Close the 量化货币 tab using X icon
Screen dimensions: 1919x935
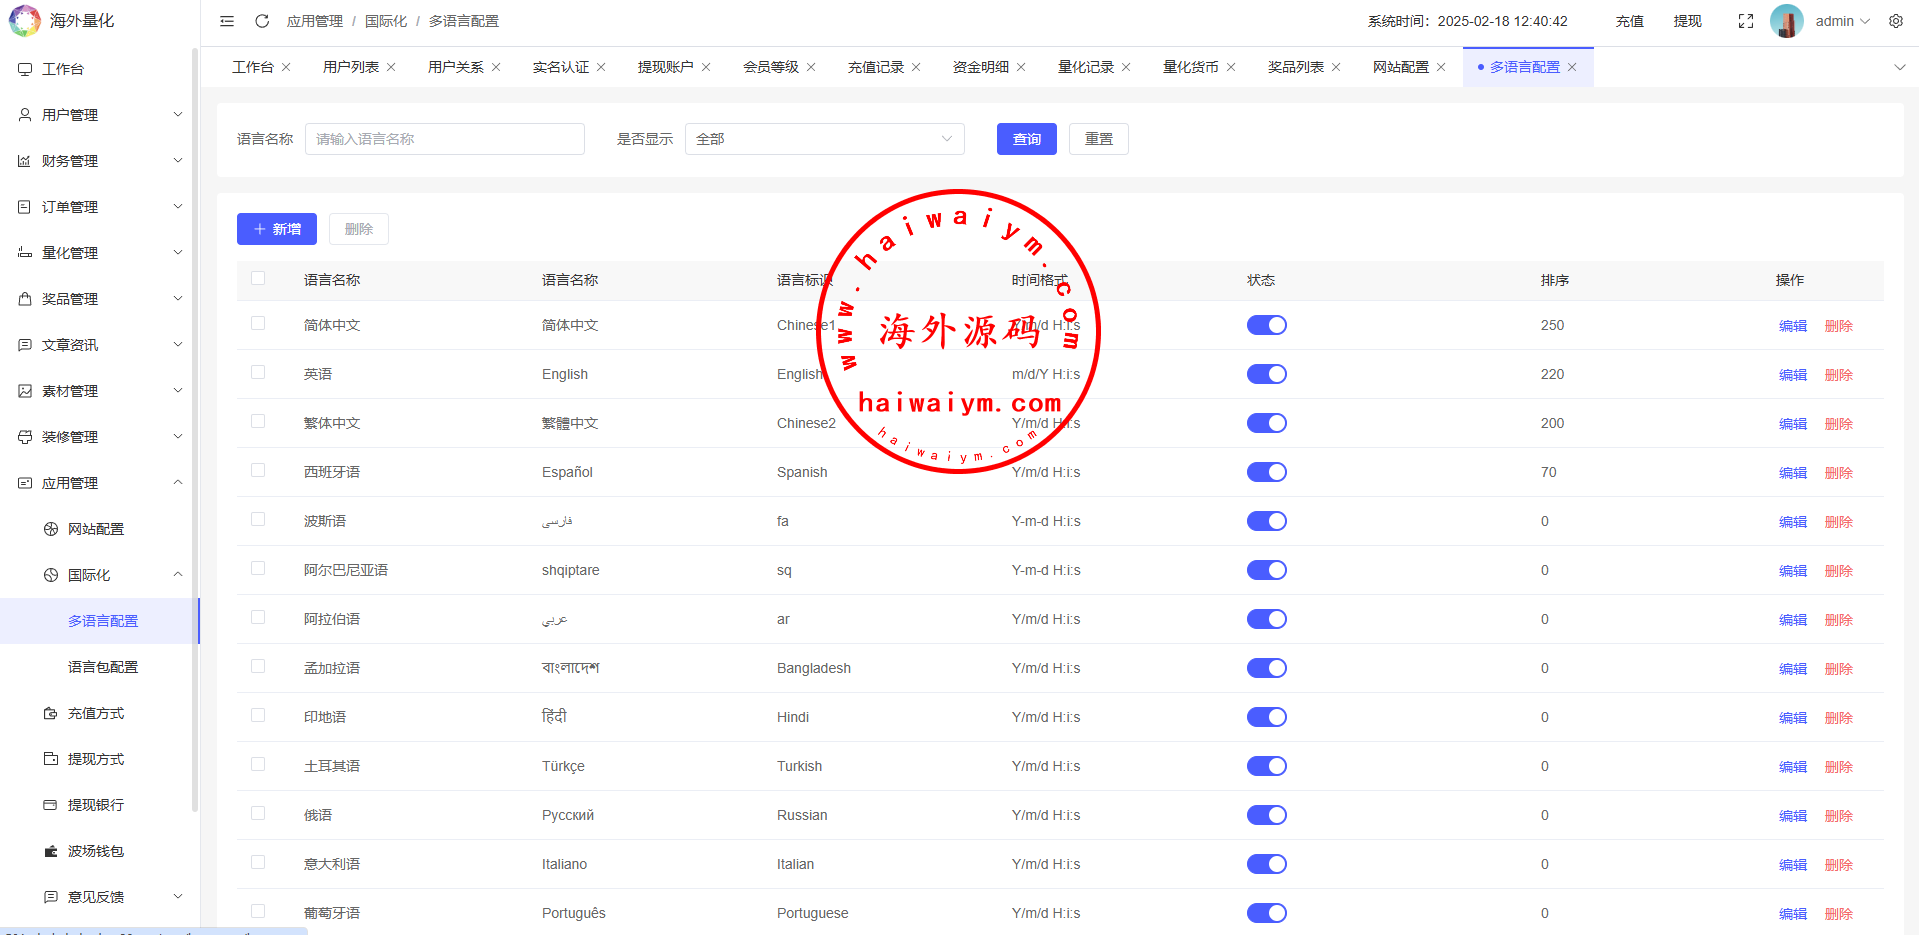tap(1231, 67)
